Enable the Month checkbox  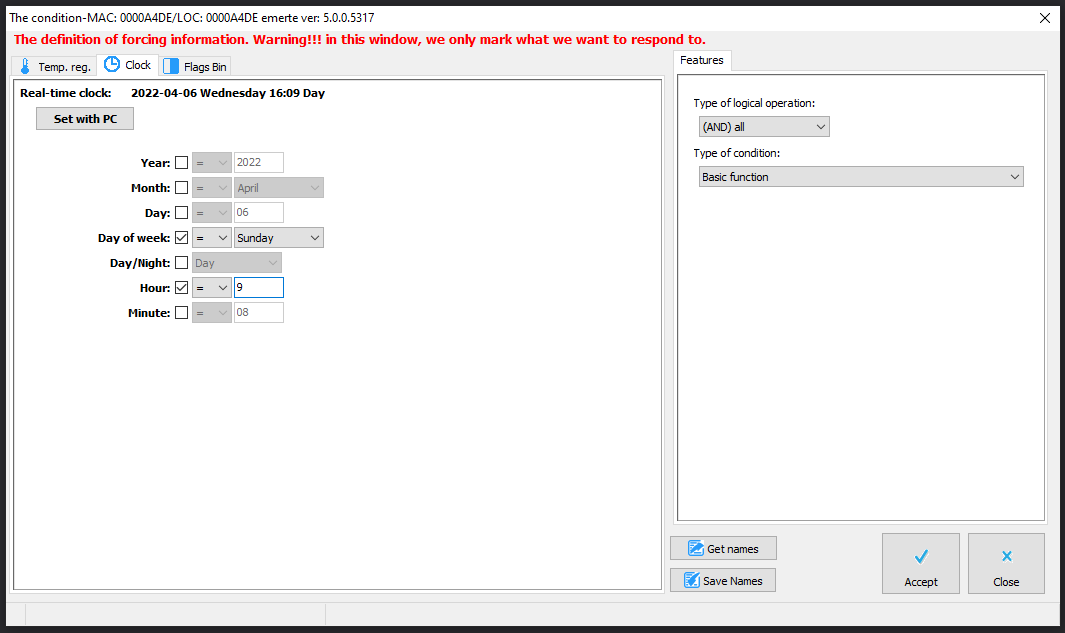[181, 187]
